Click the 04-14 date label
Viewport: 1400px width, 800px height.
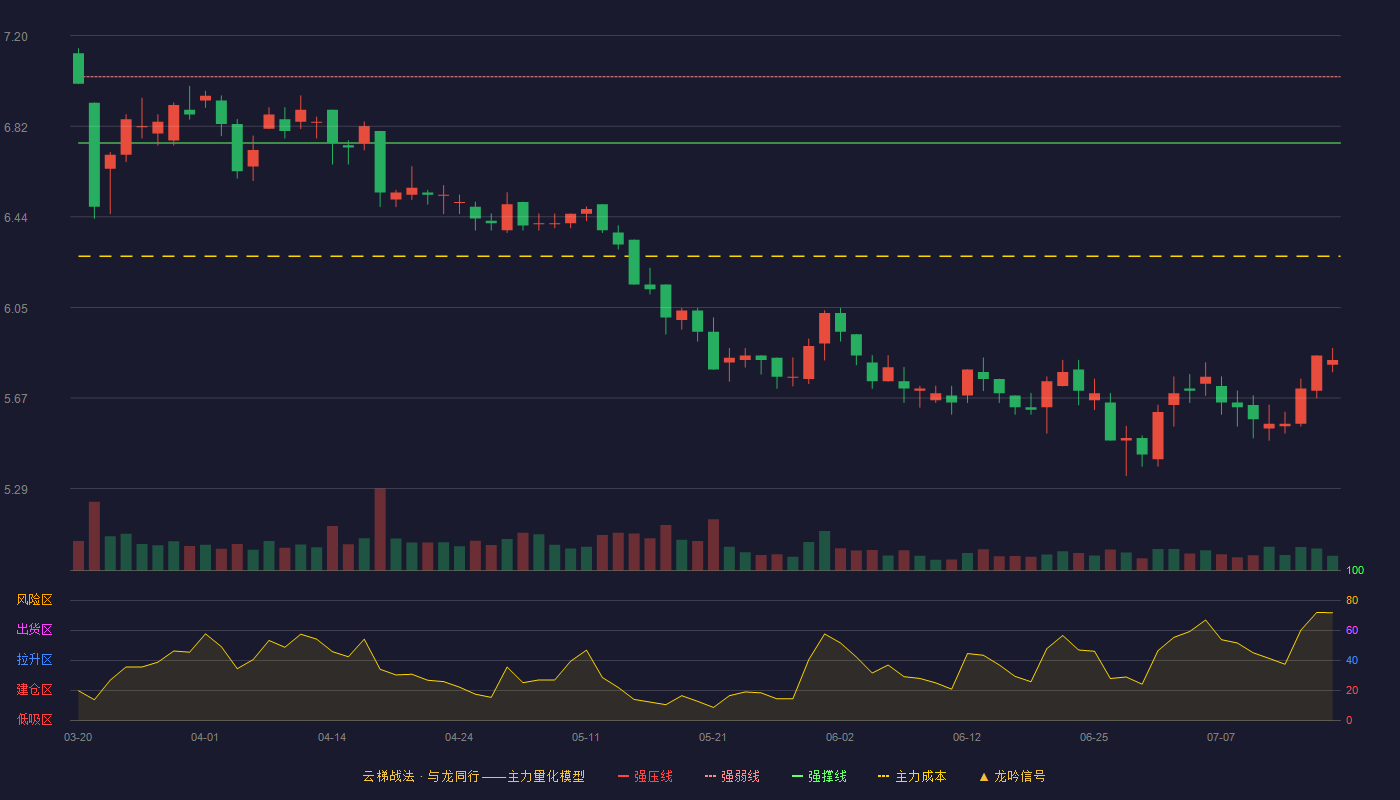(x=332, y=737)
